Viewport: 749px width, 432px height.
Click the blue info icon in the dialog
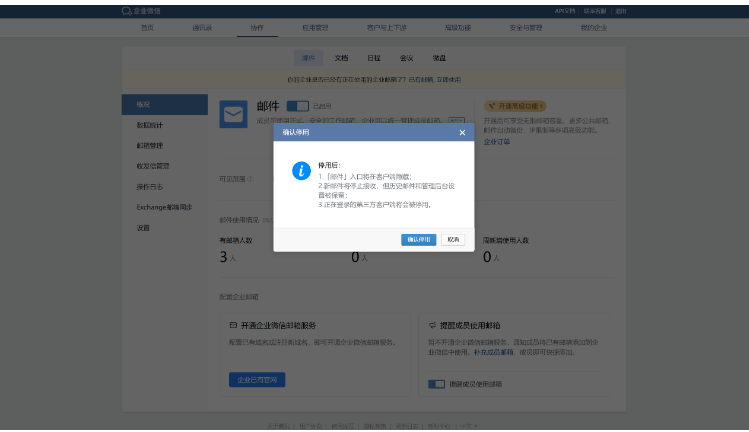(300, 171)
